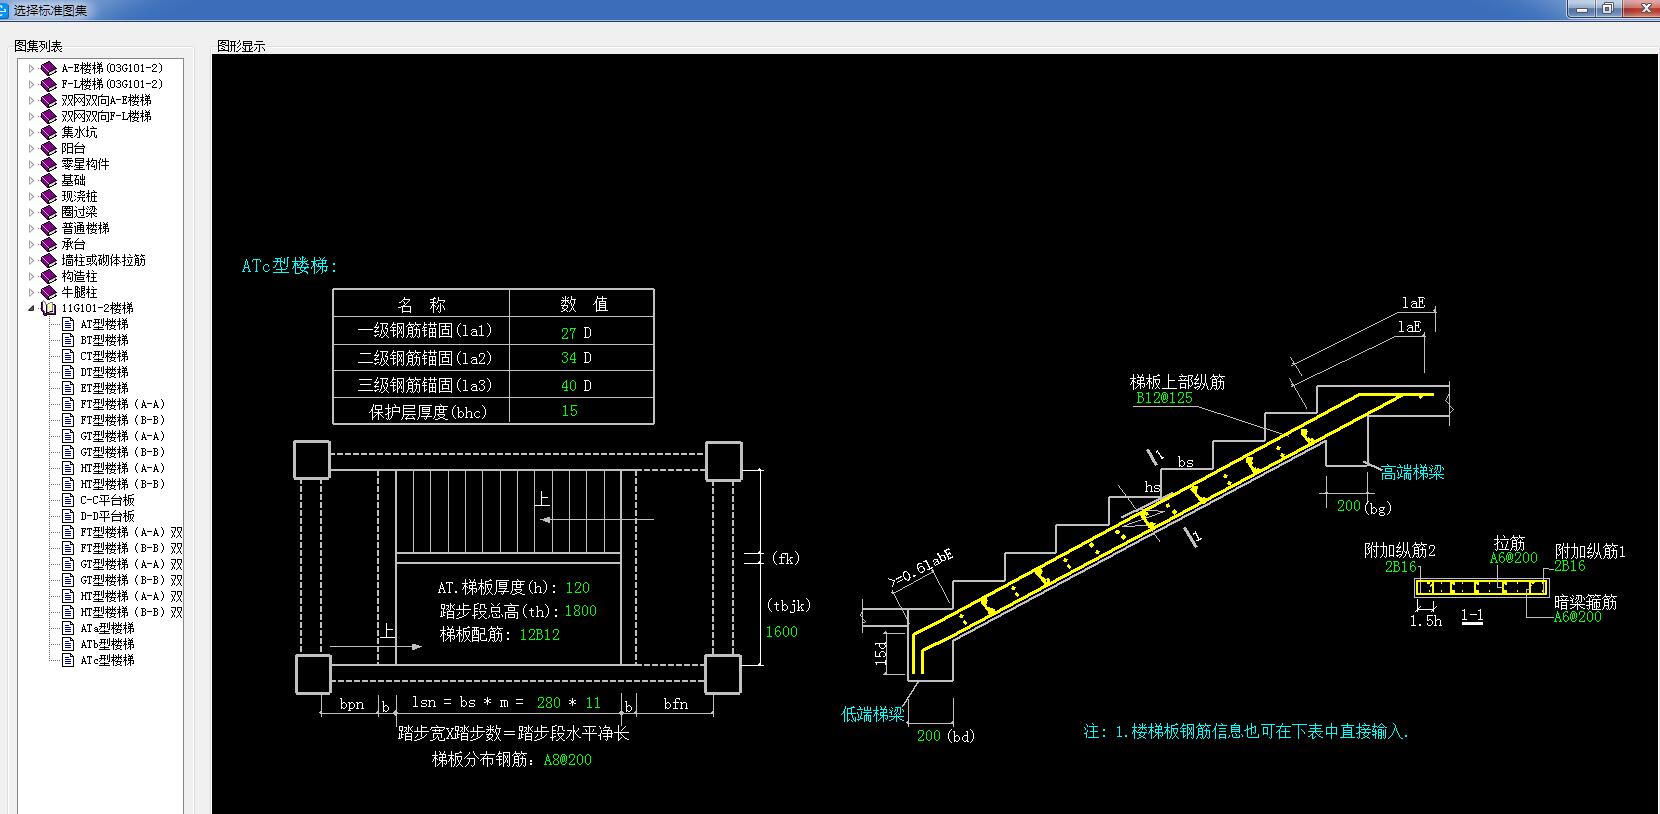Image resolution: width=1660 pixels, height=814 pixels.
Task: Click the book icon beside 基础
Action: [x=48, y=180]
